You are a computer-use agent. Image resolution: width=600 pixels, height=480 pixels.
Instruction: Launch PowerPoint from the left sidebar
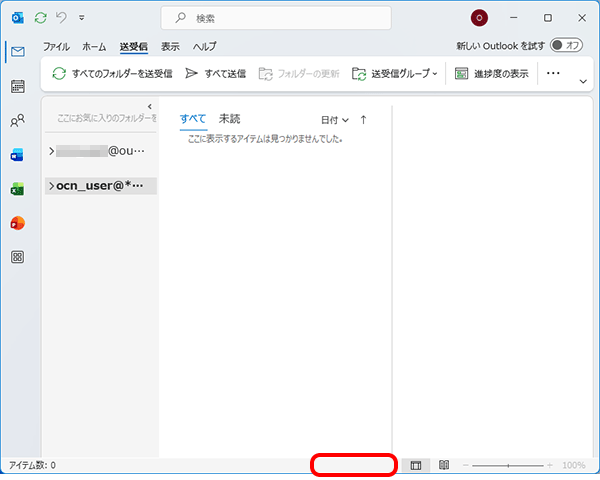17,223
